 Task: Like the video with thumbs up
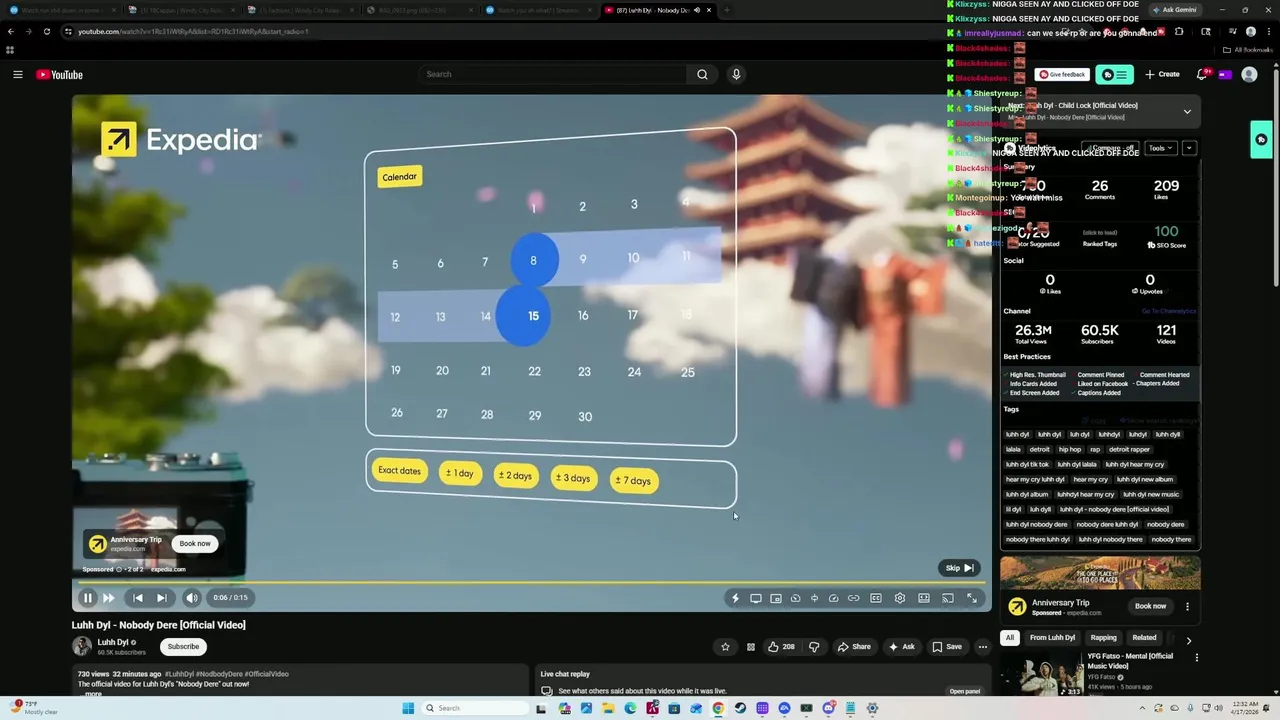point(781,647)
